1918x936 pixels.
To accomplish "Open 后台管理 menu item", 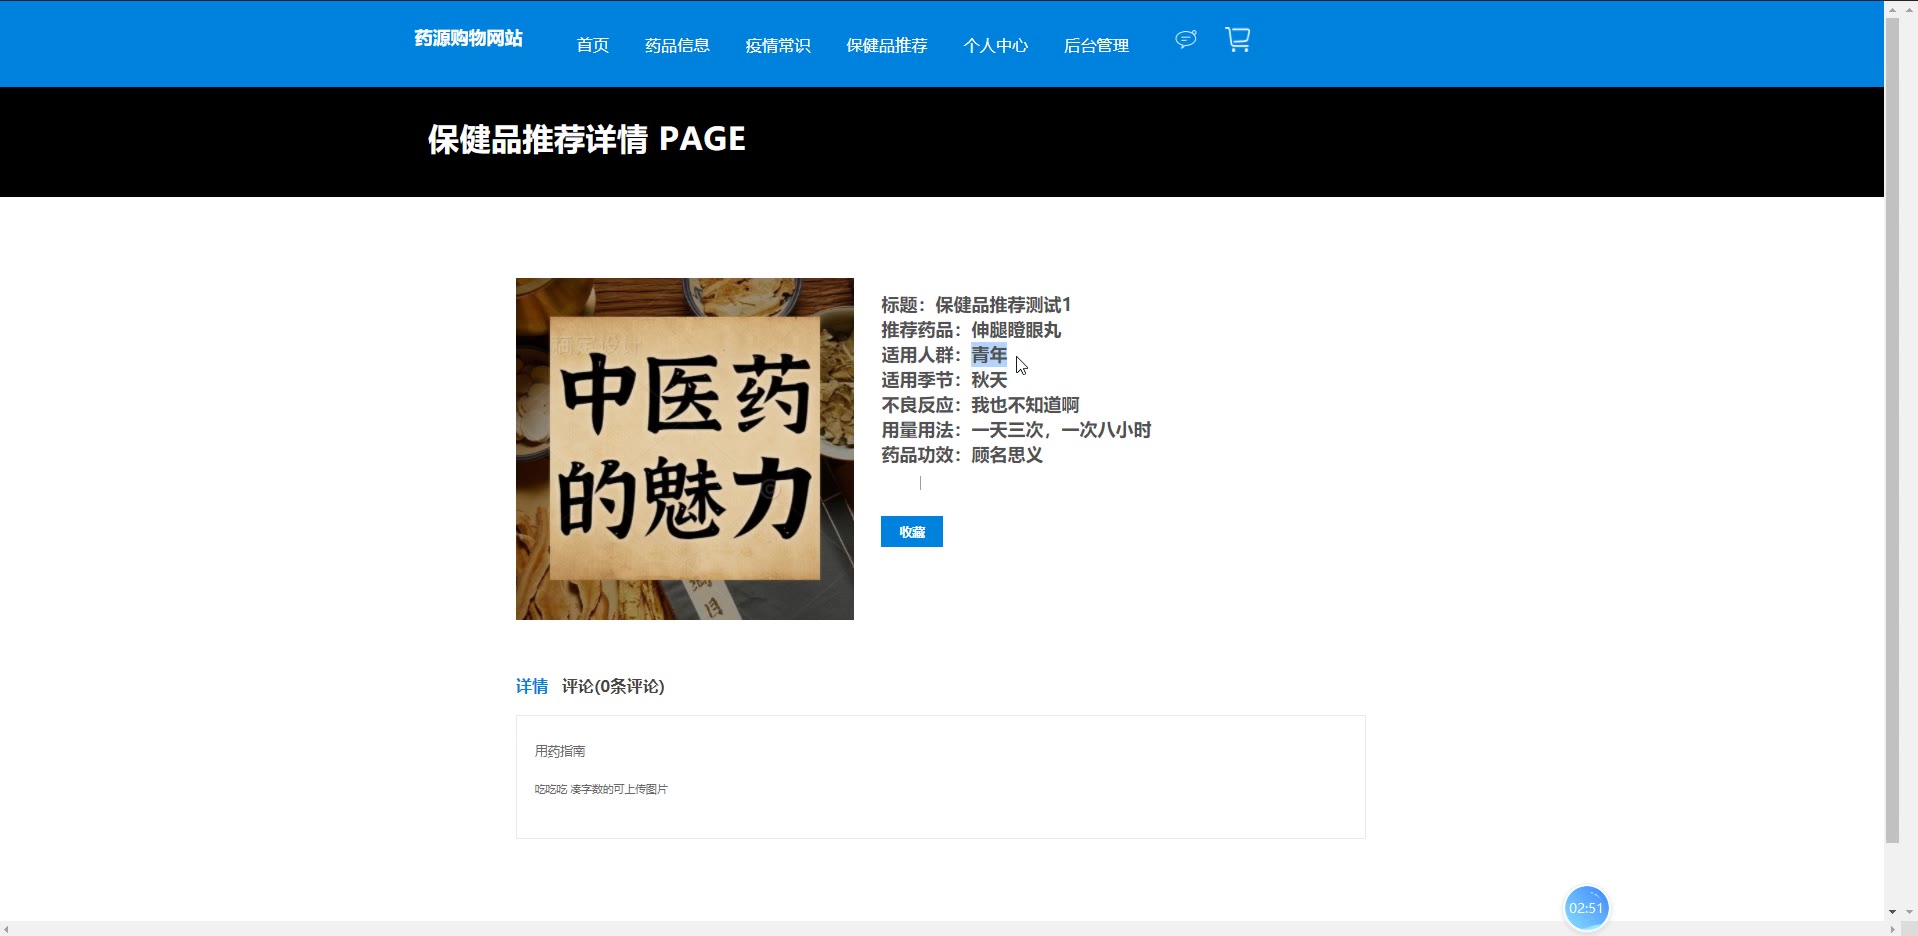I will [x=1096, y=45].
